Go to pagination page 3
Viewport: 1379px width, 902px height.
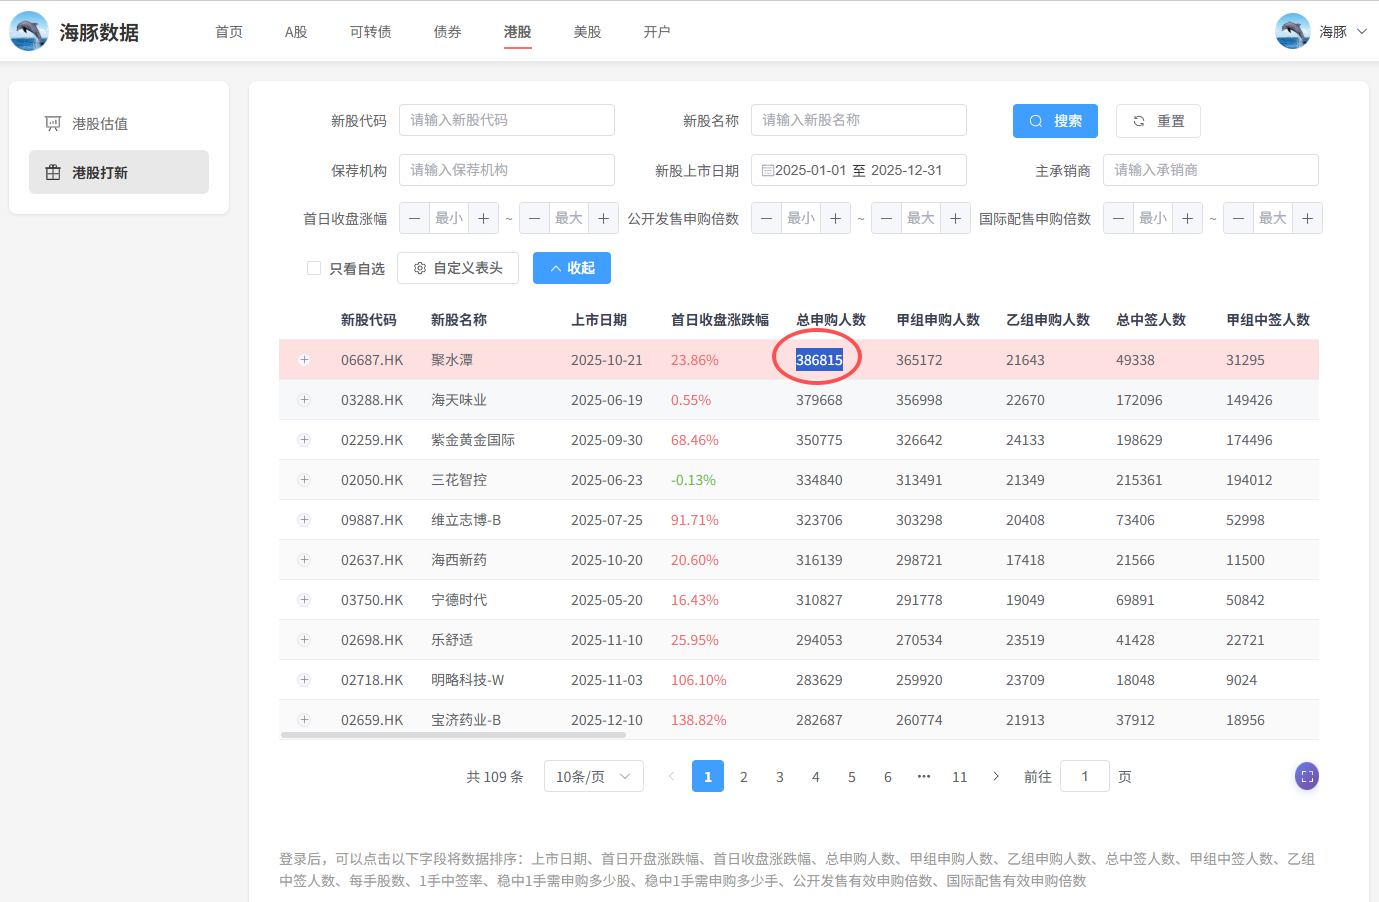point(780,777)
